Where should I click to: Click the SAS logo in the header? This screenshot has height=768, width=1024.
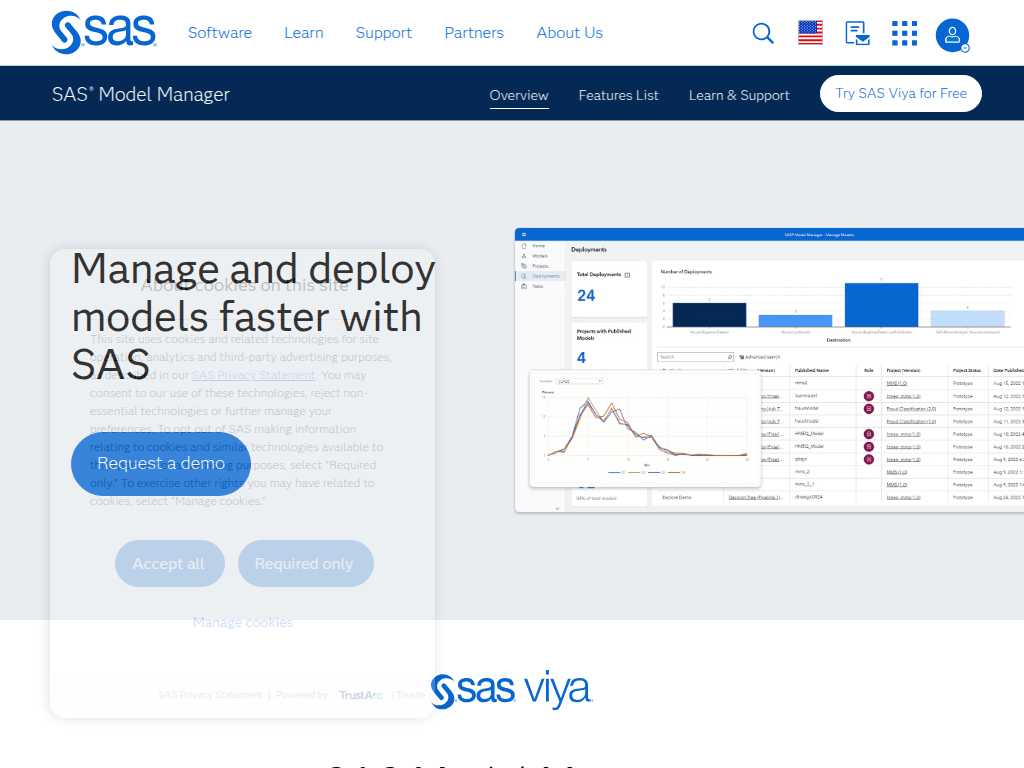click(104, 32)
